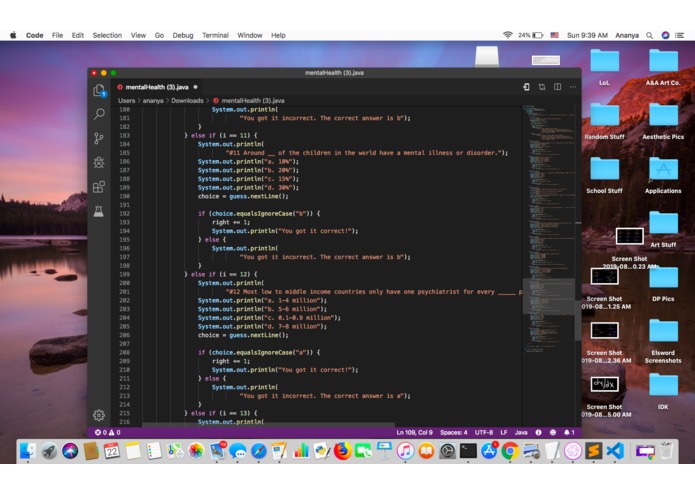695x494 pixels.
Task: Open Sublime Text from the dock
Action: (x=594, y=451)
